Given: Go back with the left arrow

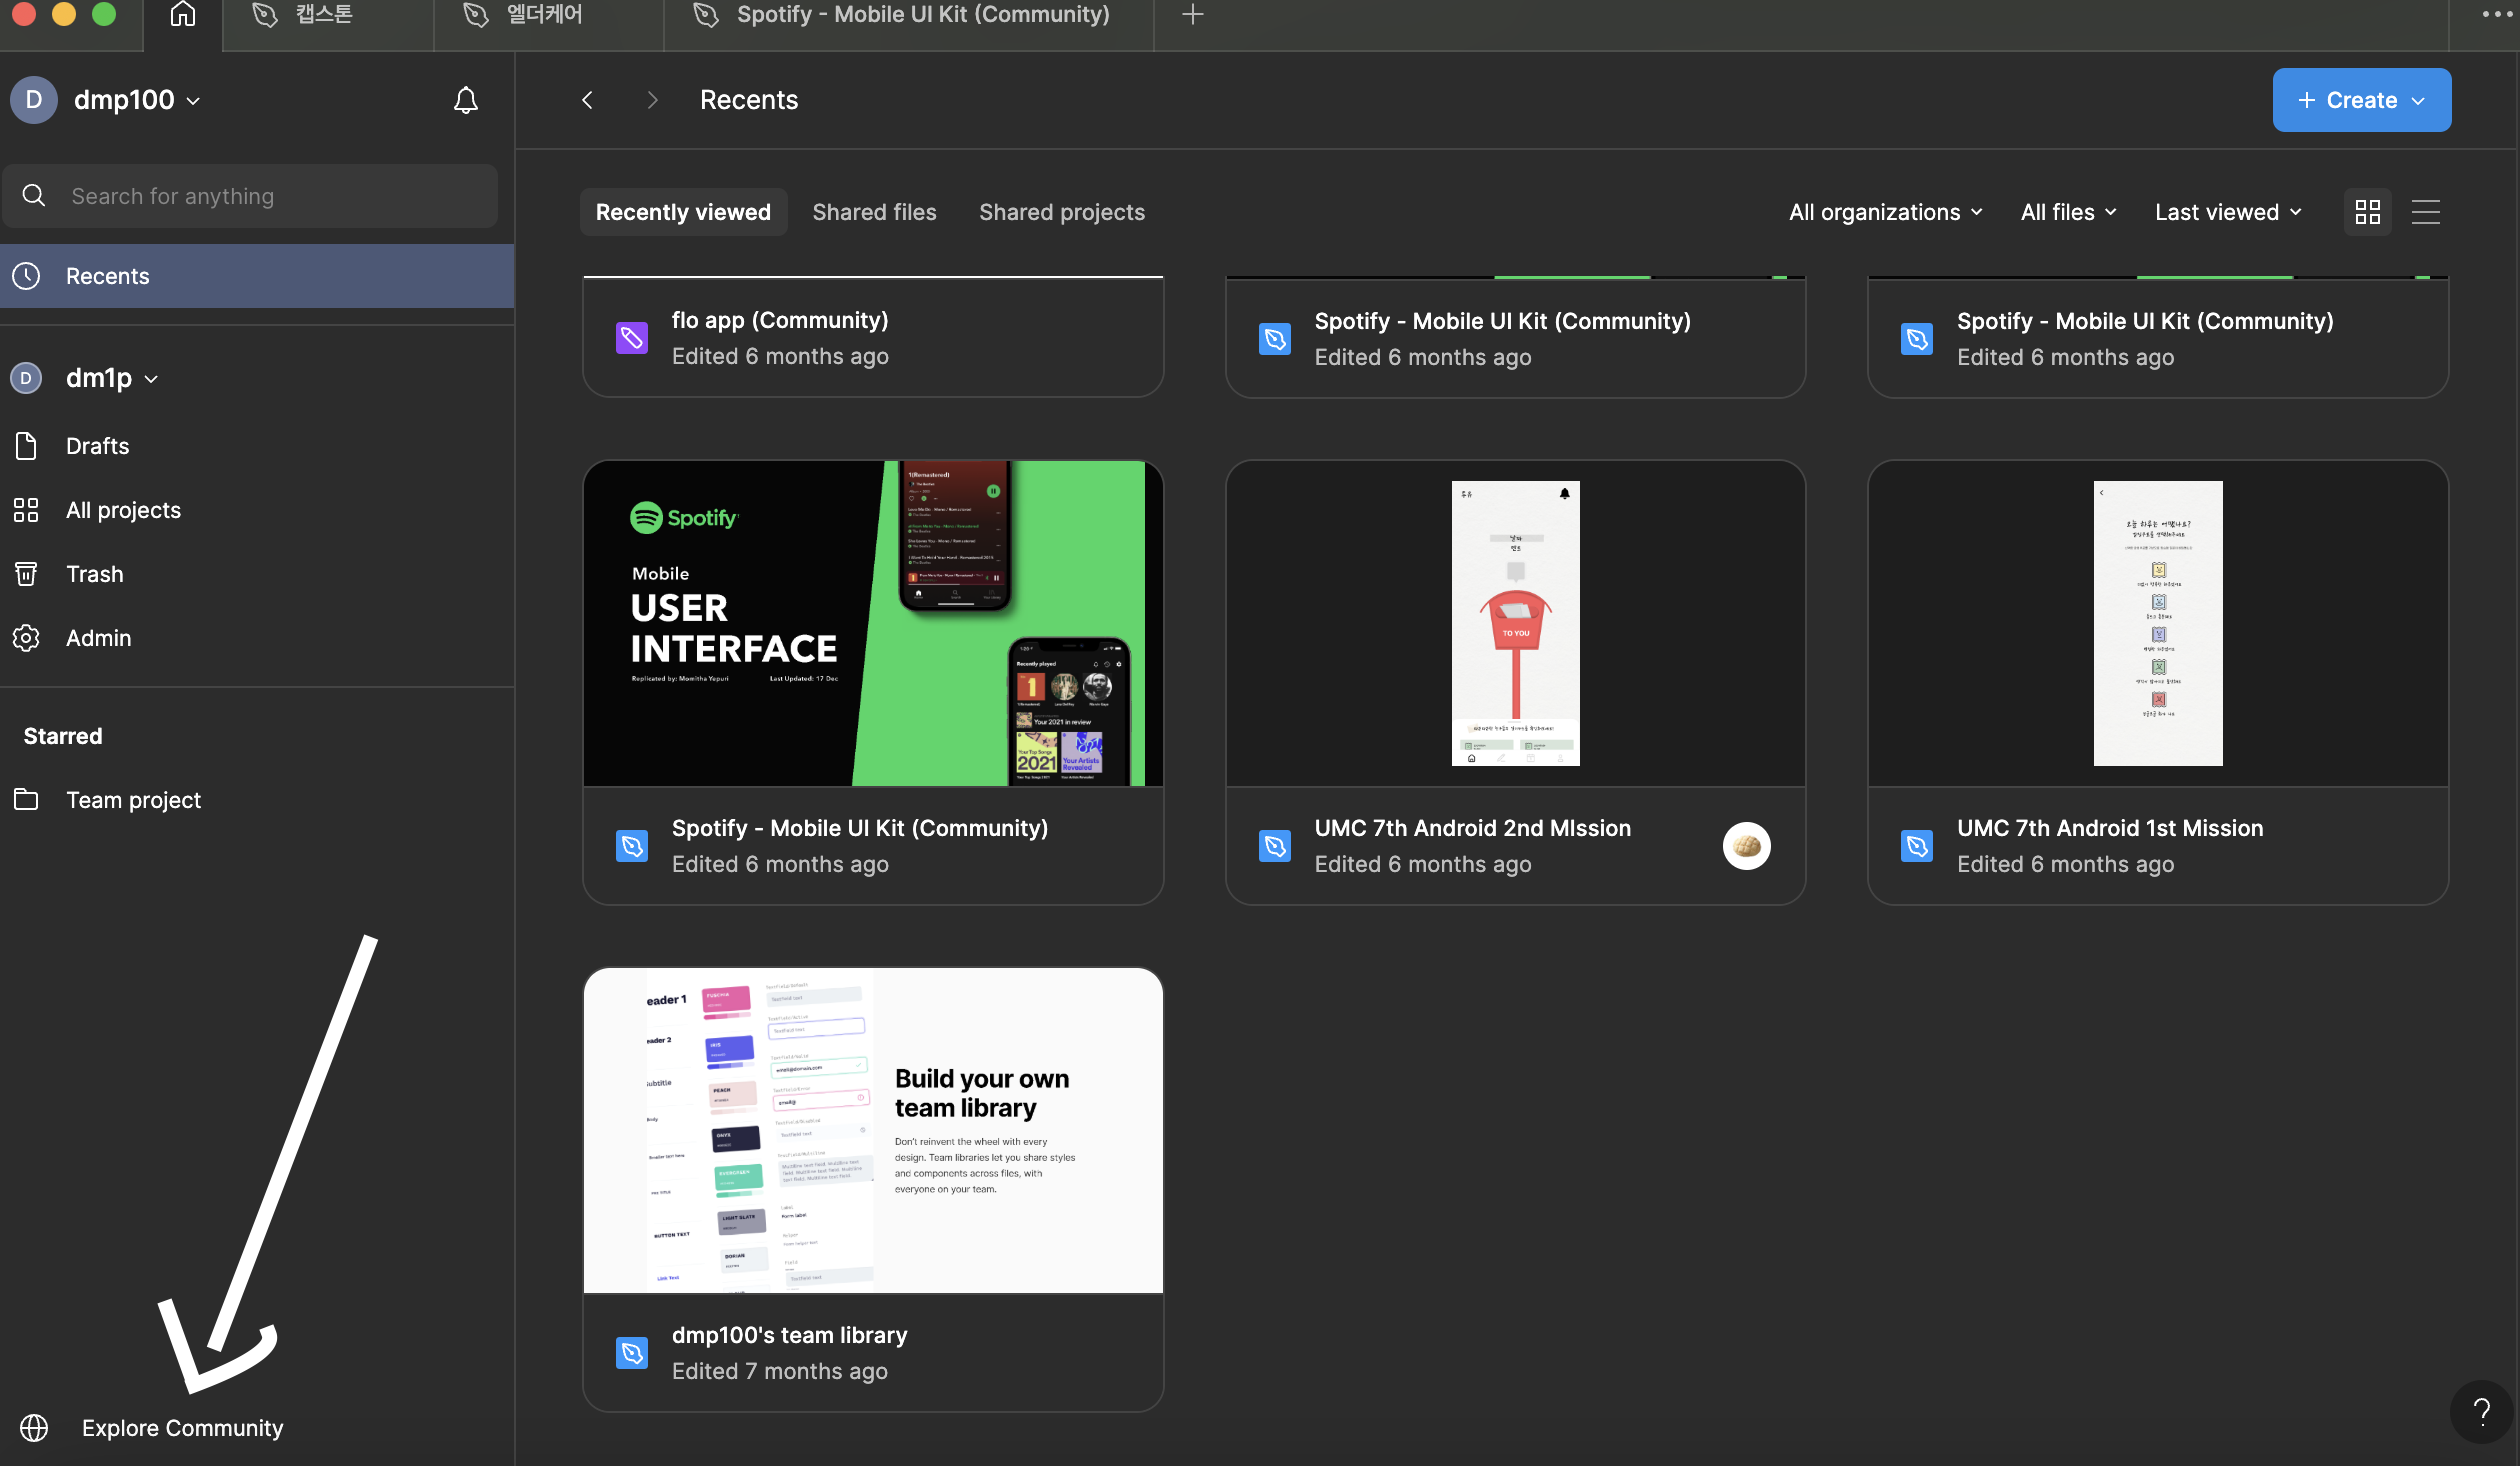Looking at the screenshot, I should click(587, 100).
